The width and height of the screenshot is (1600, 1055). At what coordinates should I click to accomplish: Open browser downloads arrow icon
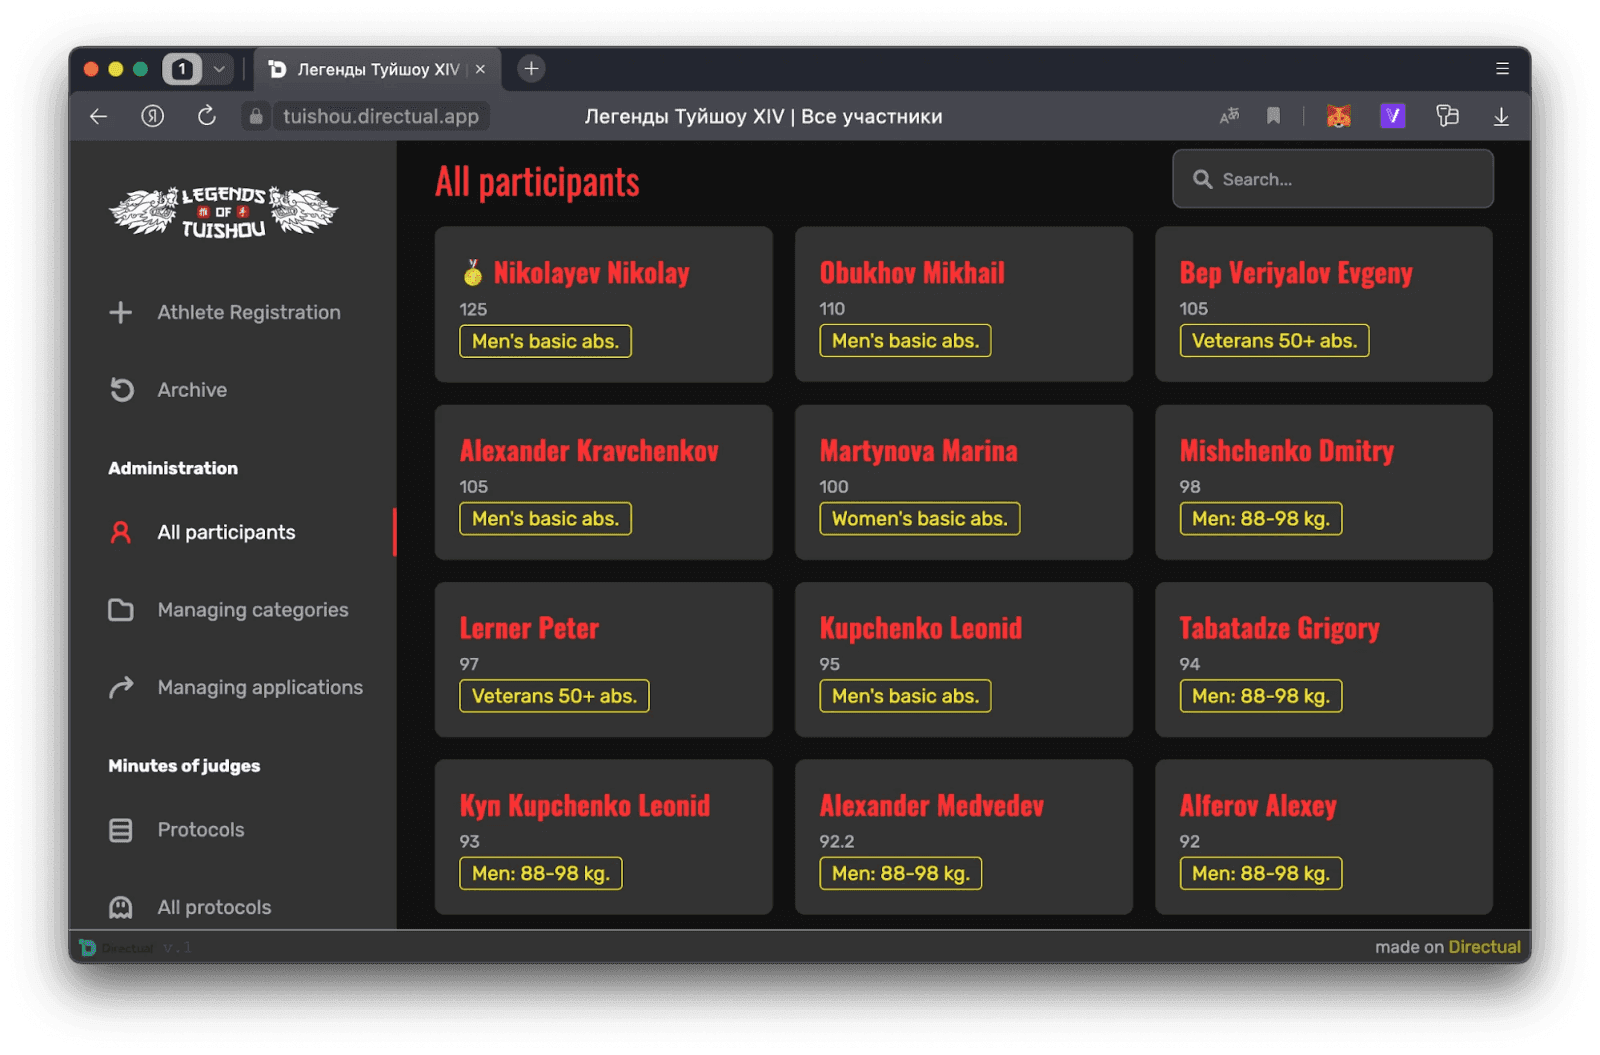pyautogui.click(x=1500, y=116)
